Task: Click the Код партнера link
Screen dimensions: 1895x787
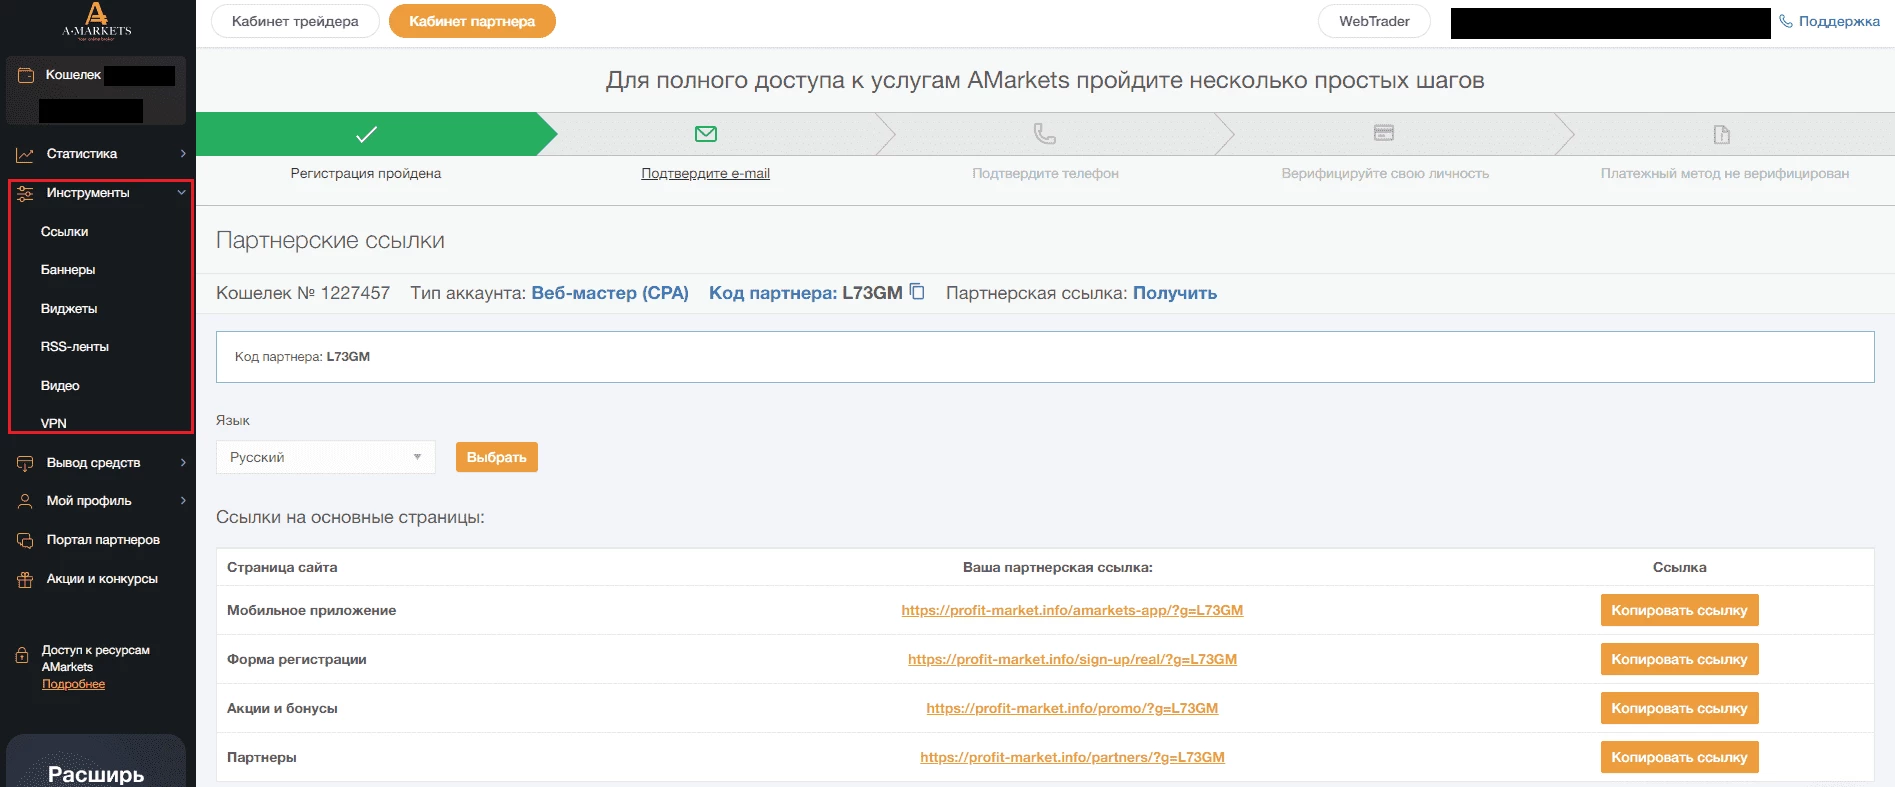Action: (x=773, y=293)
